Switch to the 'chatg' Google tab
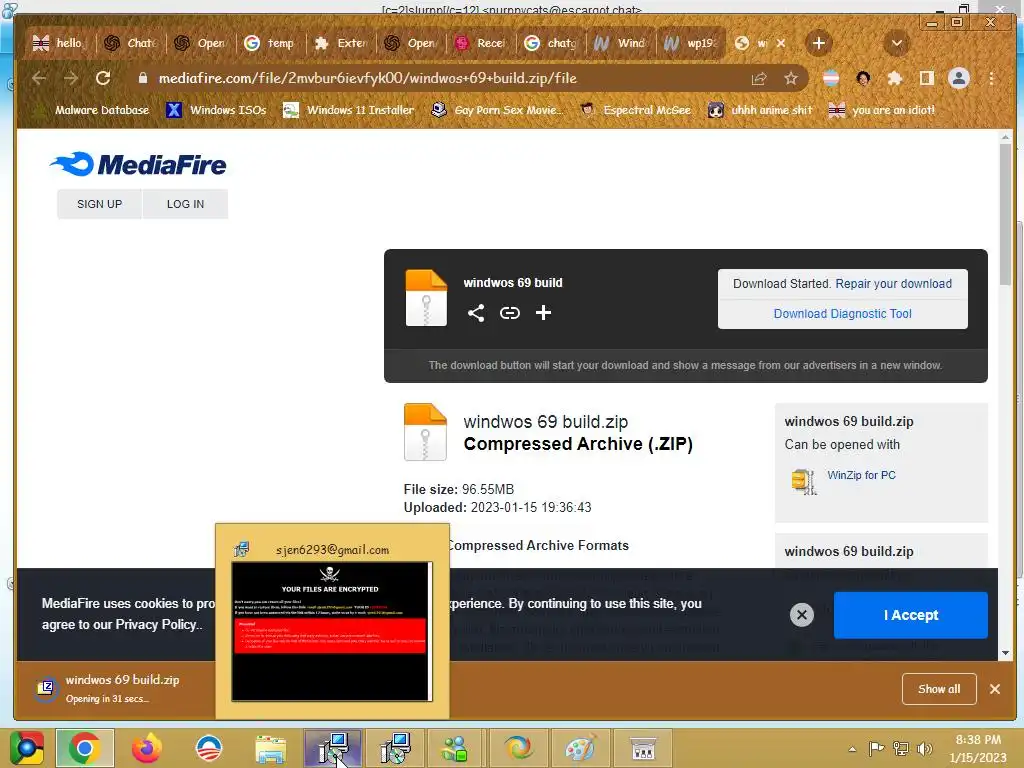1024x768 pixels. click(x=551, y=43)
